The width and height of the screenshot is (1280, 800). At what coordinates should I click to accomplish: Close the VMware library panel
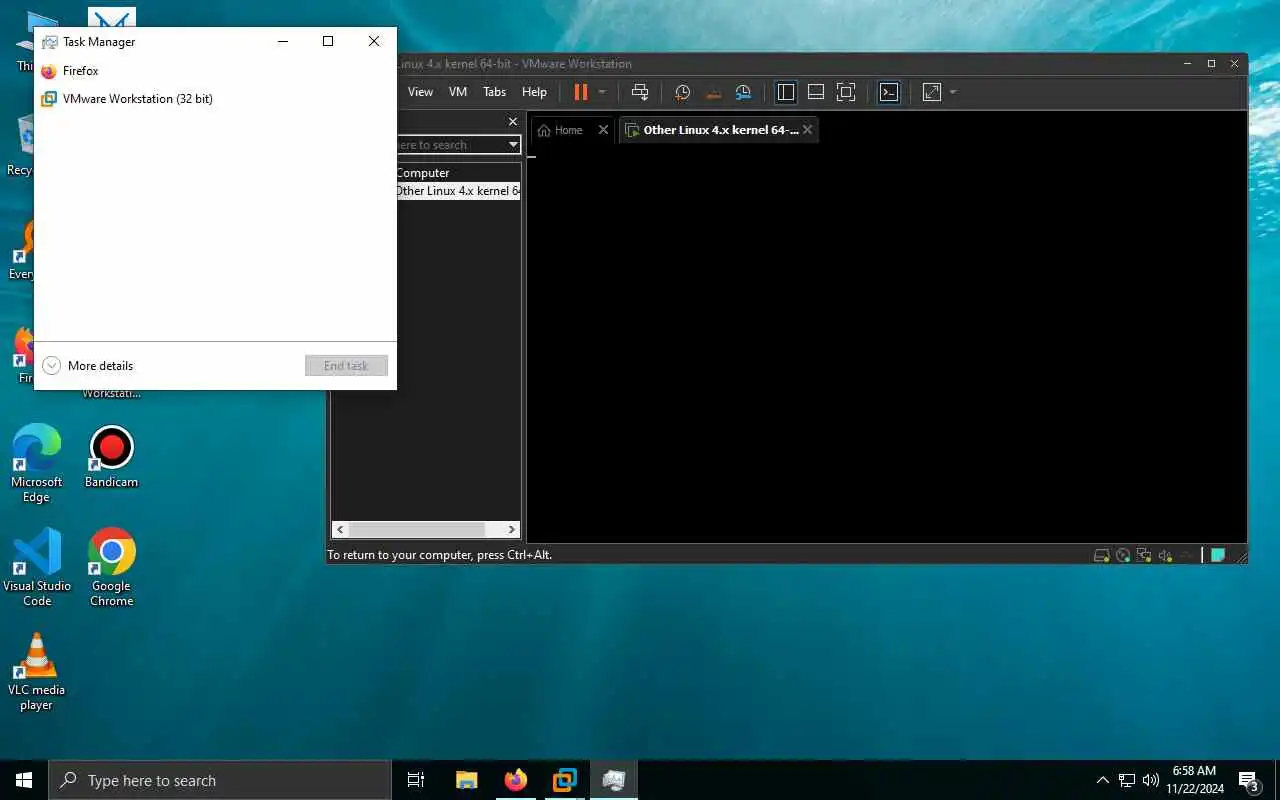tap(513, 122)
